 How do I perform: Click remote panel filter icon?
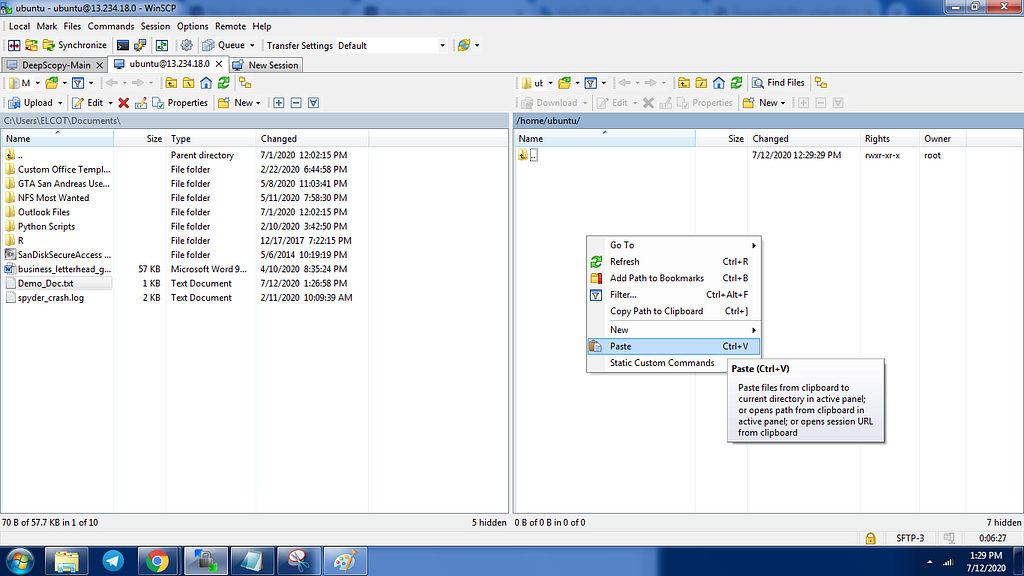[590, 83]
